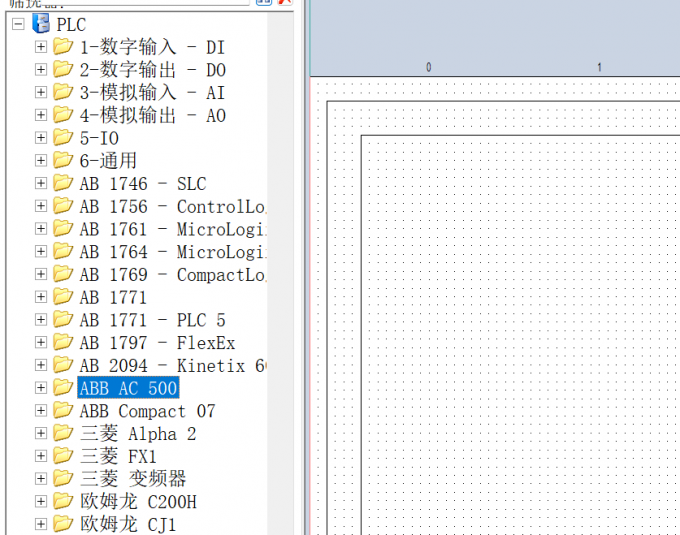Viewport: 680px width, 535px height.
Task: Expand the 1-数字输入 - DI folder
Action: [x=41, y=46]
